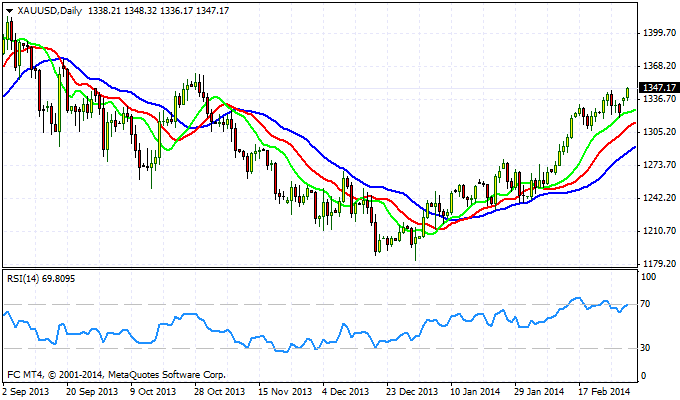Click the 15 Nov 2013 date label
The height and width of the screenshot is (400, 680).
point(285,391)
